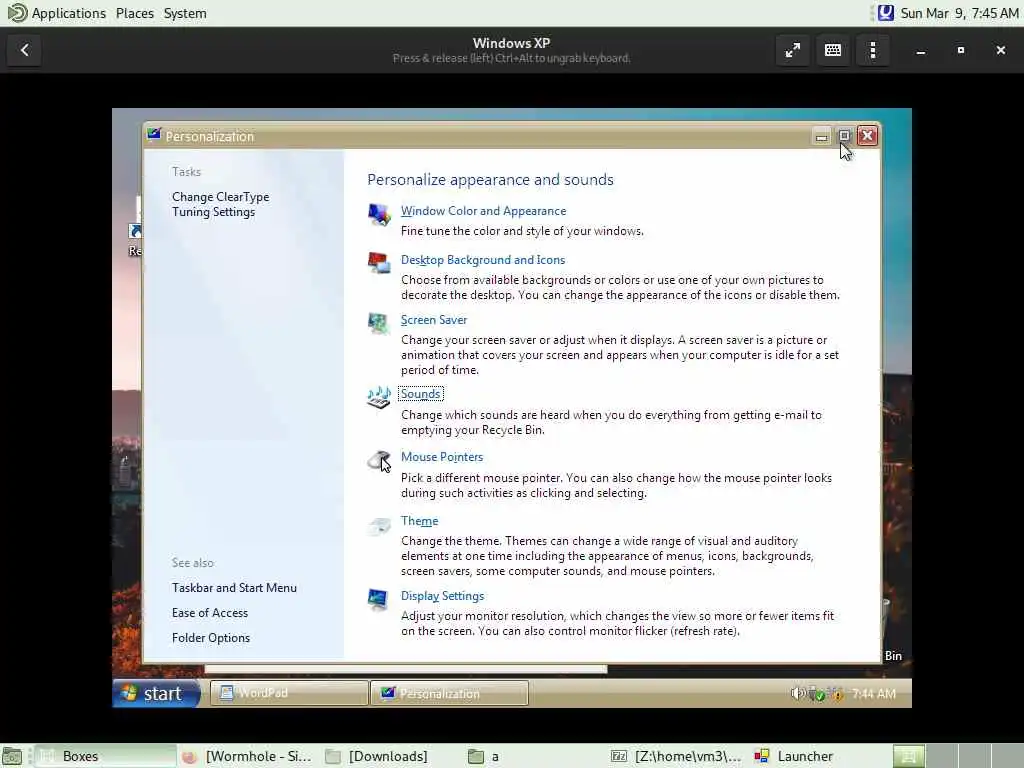The image size is (1024, 768).
Task: Open Desktop Background and Icons link
Action: click(483, 260)
